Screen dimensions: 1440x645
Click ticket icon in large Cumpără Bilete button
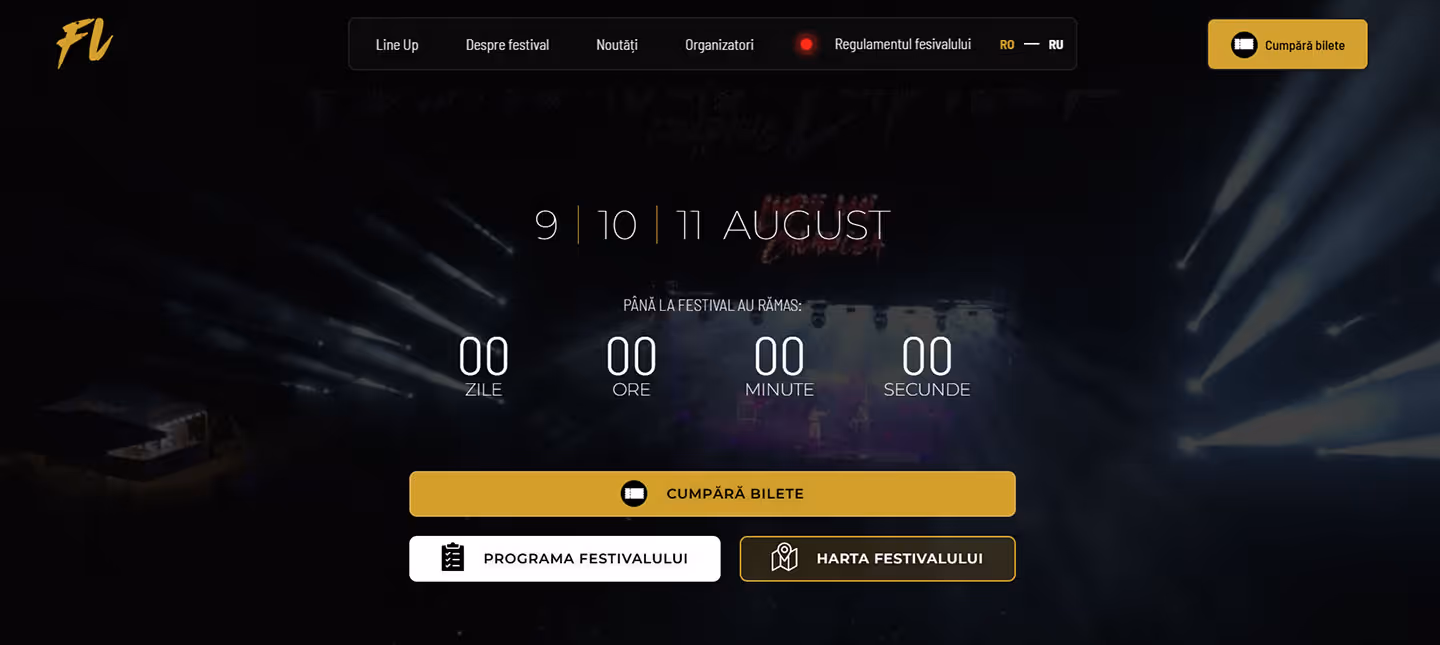point(634,494)
